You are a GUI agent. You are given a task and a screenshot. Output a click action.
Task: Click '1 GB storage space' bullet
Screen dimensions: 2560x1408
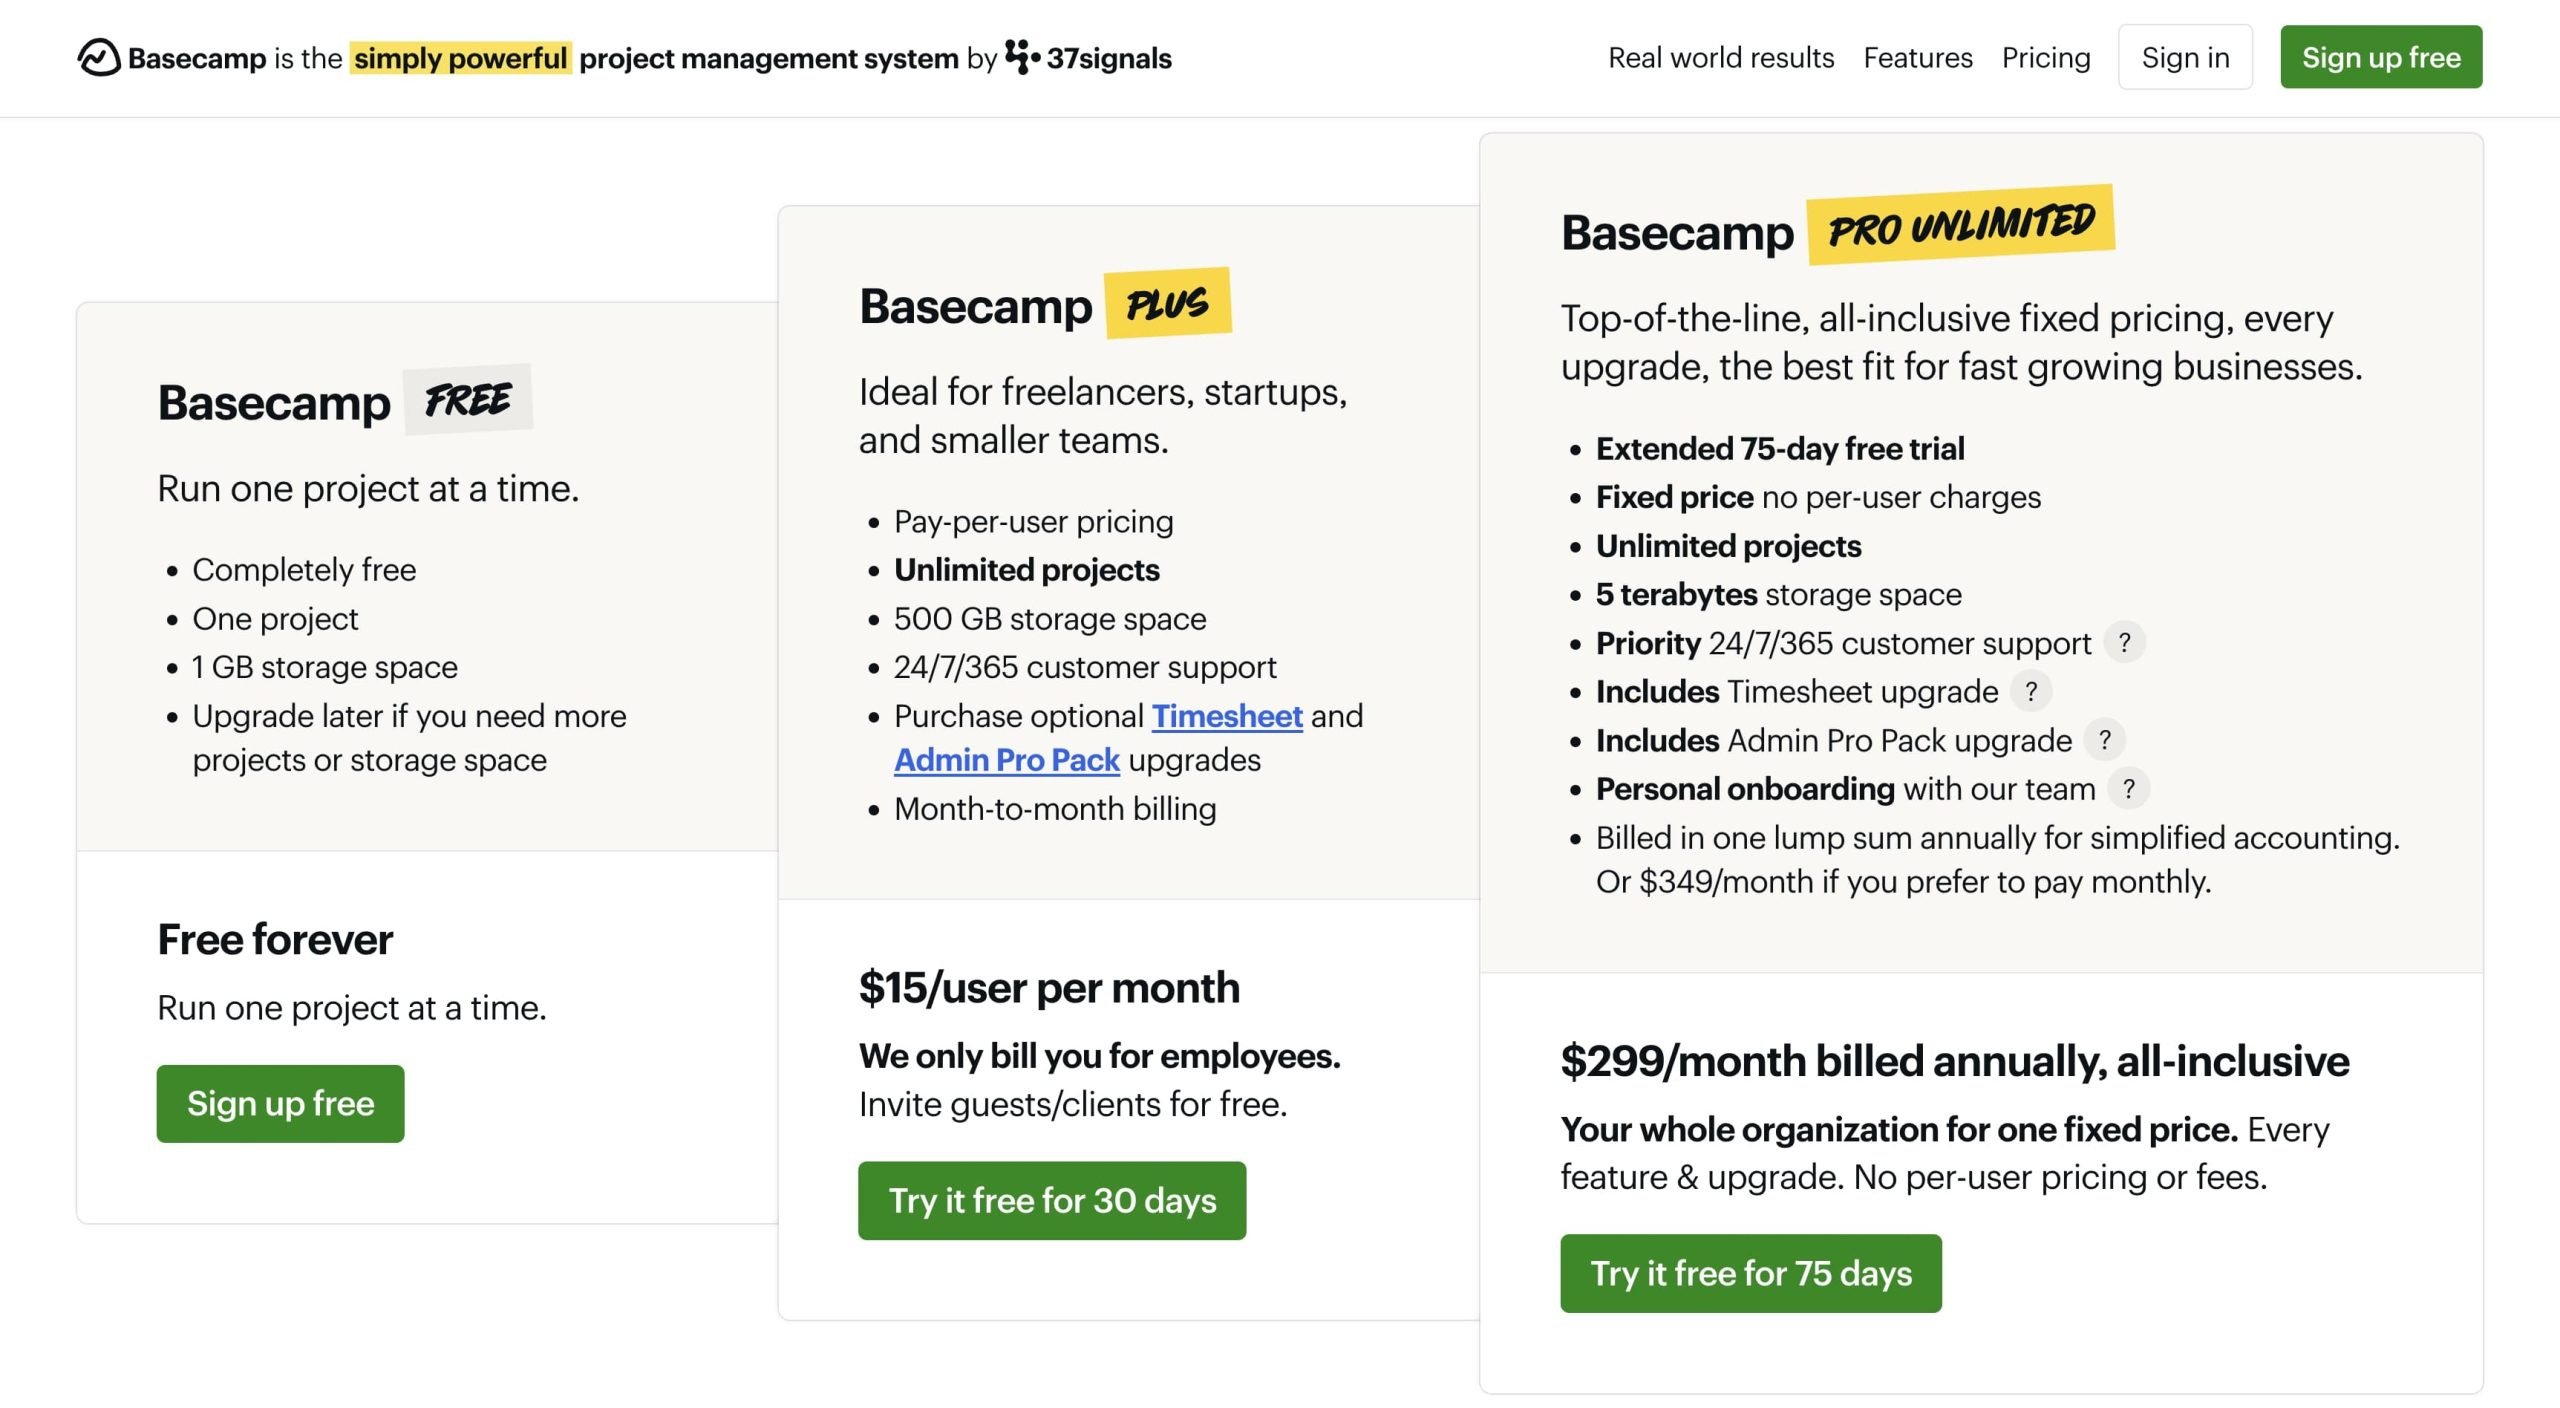(x=325, y=667)
